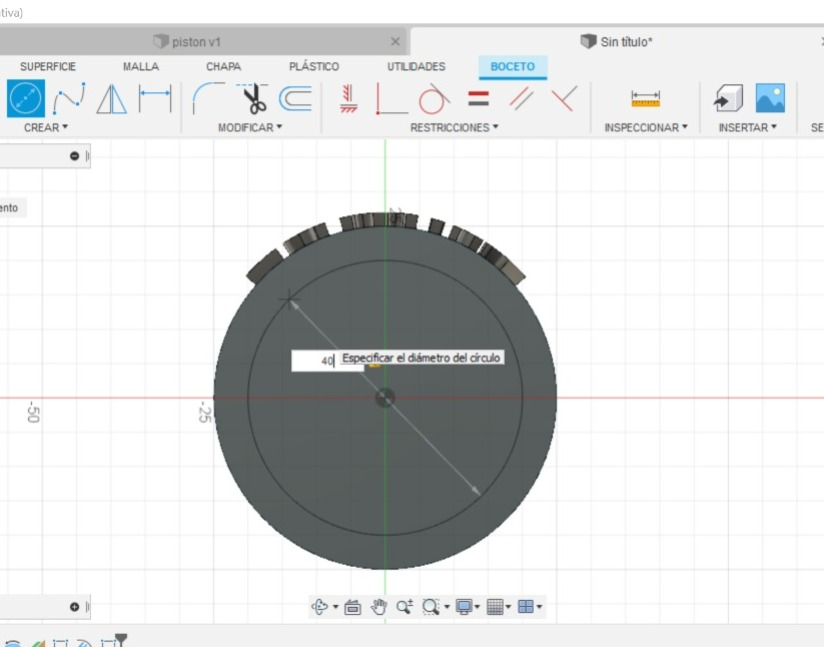
Task: Choose the mirror tool in Crear
Action: (x=111, y=99)
